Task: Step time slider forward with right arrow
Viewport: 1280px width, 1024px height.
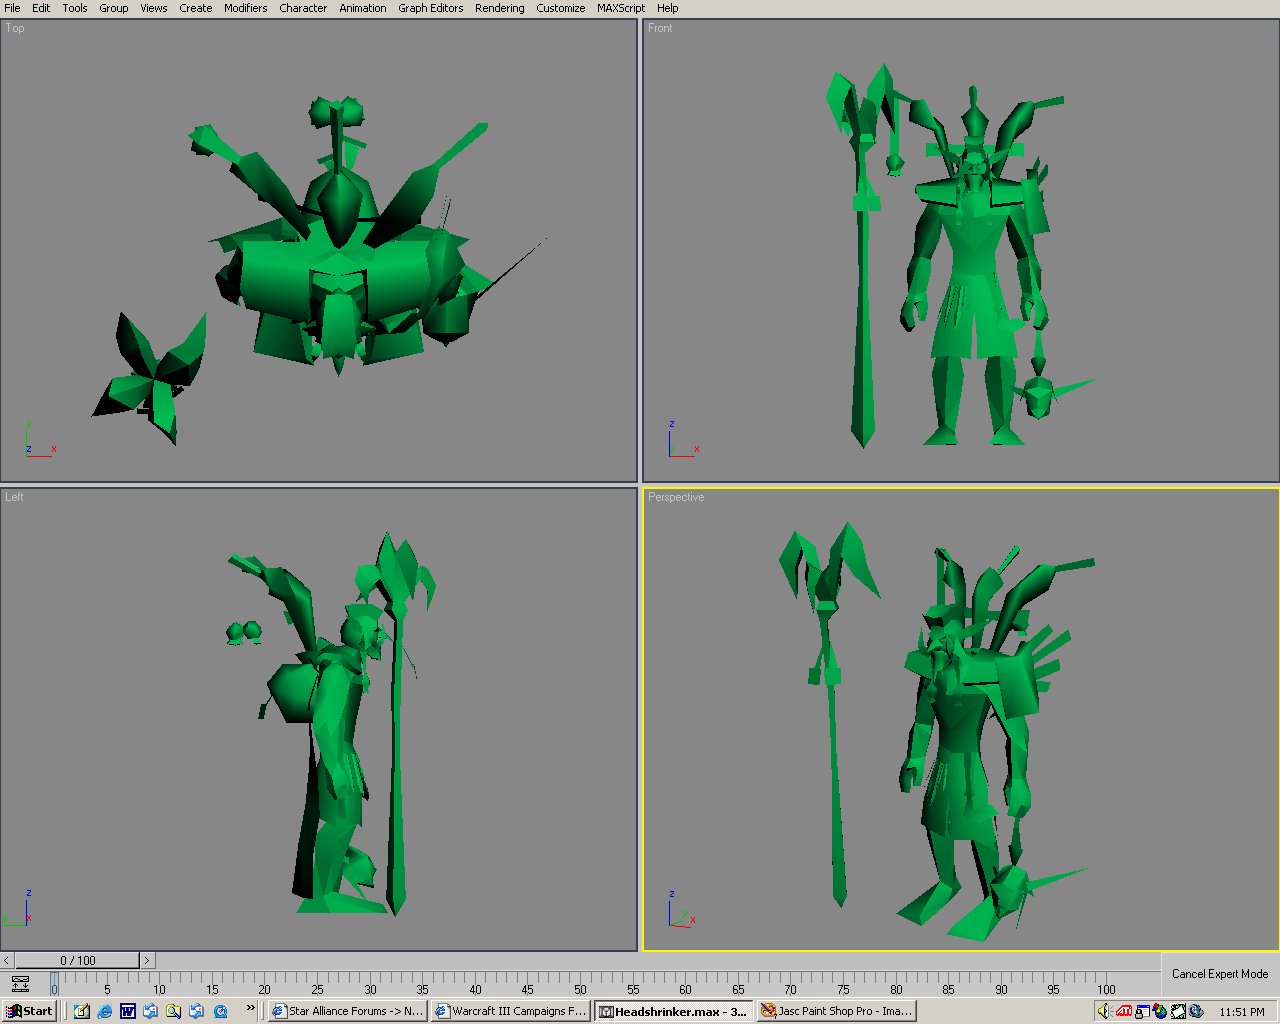Action: click(x=147, y=960)
